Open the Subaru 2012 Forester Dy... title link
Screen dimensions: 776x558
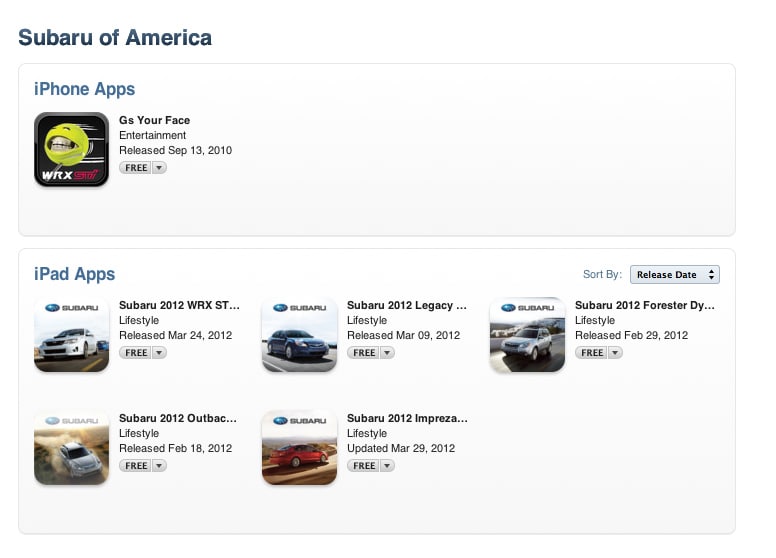(x=644, y=305)
